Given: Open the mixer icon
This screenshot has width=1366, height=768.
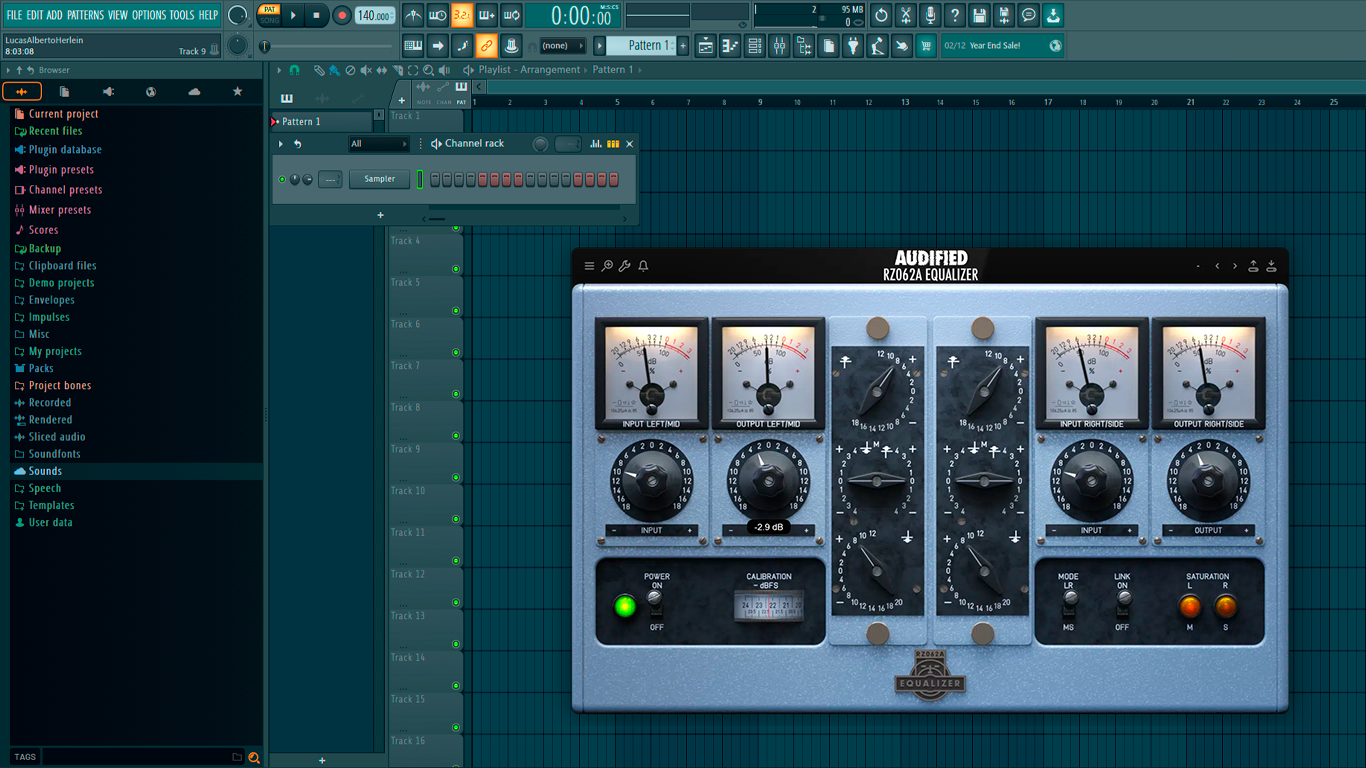Looking at the screenshot, I should tap(779, 45).
